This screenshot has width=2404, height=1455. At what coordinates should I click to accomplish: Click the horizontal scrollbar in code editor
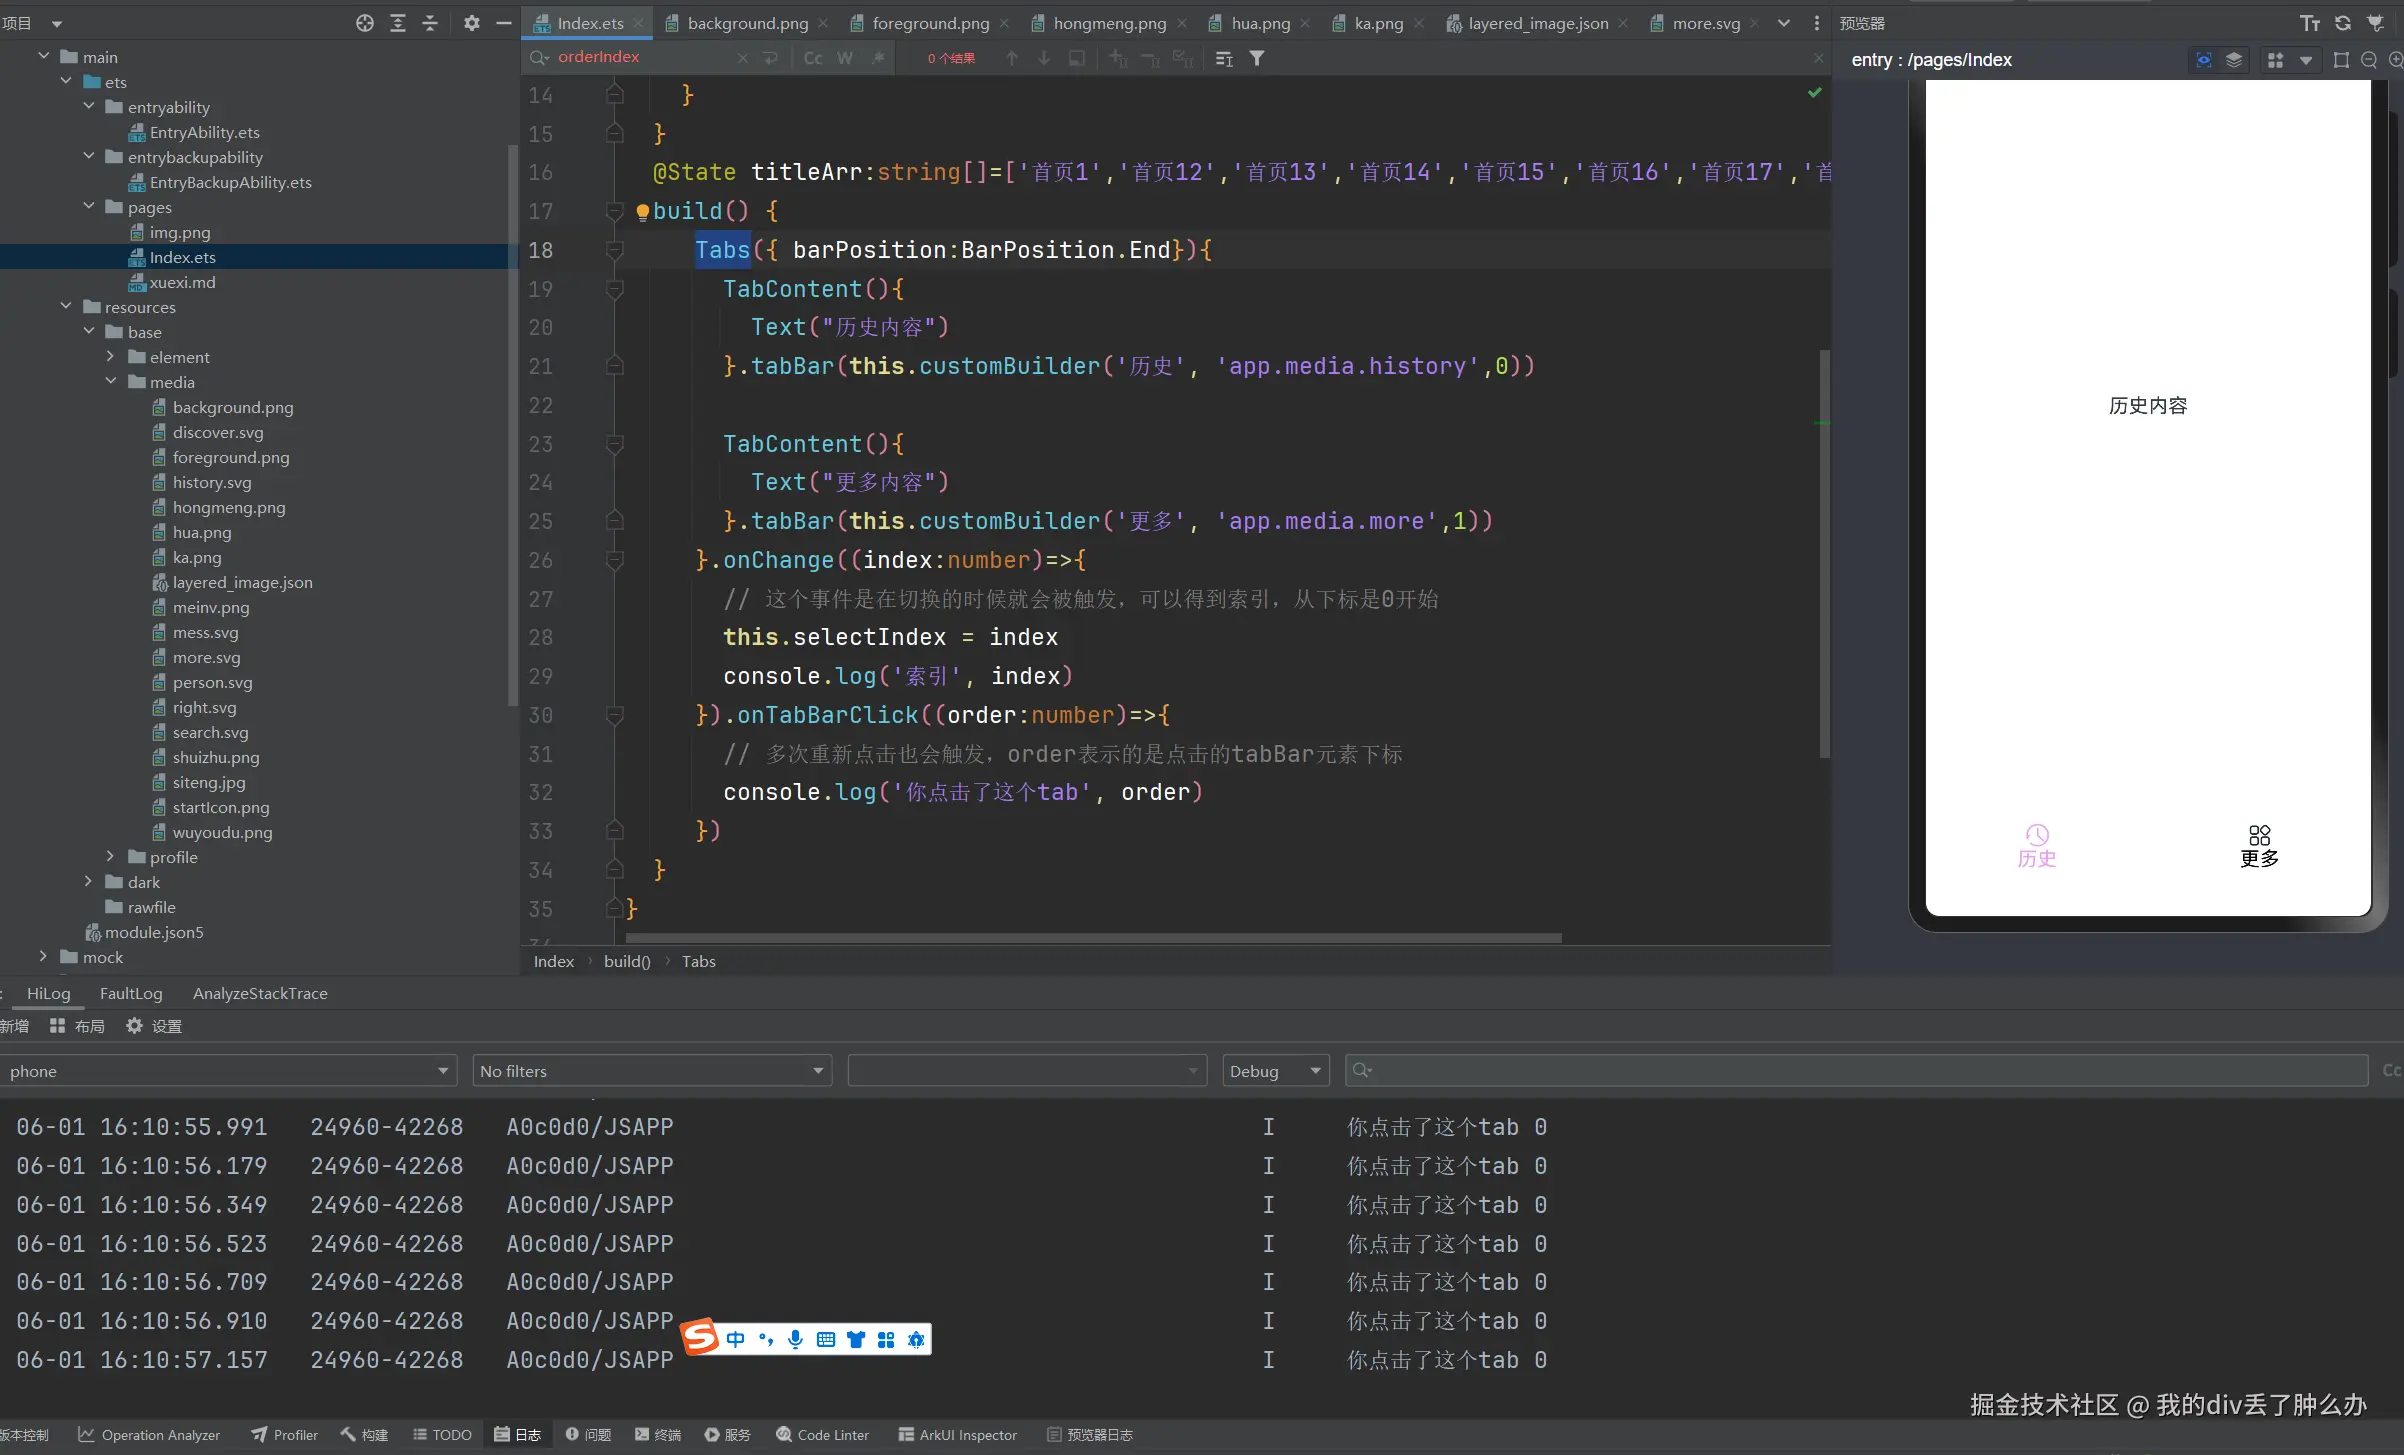point(1093,938)
